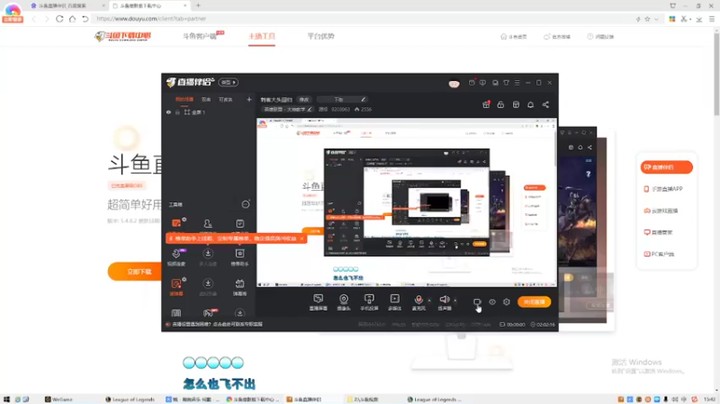
Task: Toggle the preview eye icon beside the gear
Action: click(492, 302)
